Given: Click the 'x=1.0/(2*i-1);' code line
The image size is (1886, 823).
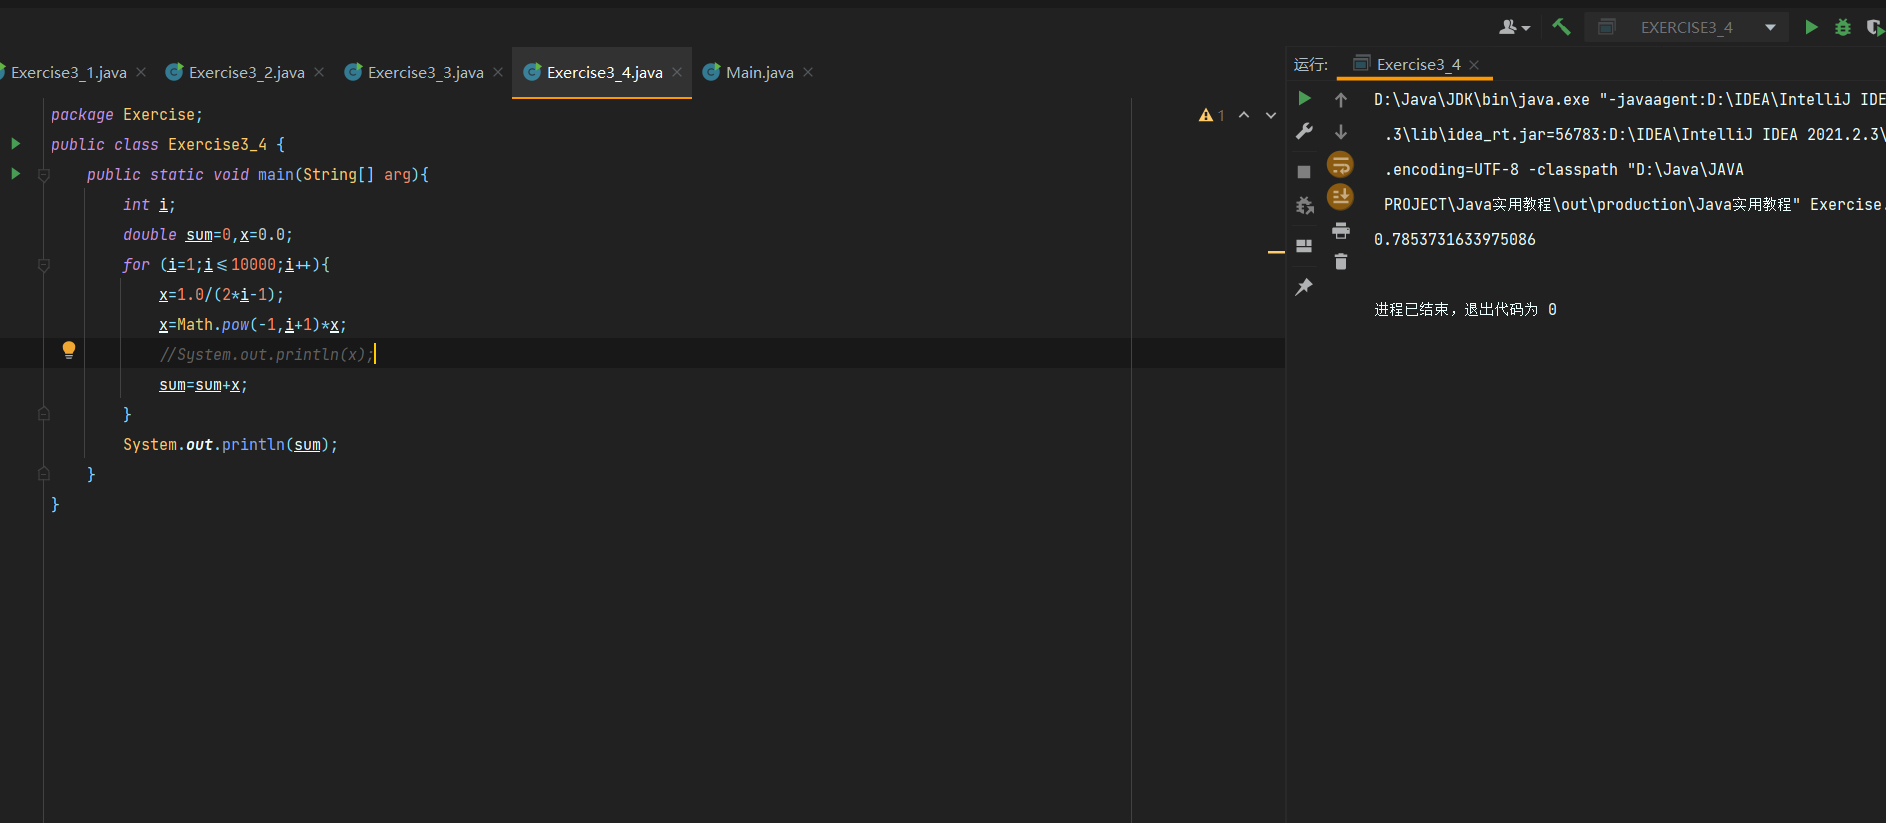Looking at the screenshot, I should [x=221, y=295].
